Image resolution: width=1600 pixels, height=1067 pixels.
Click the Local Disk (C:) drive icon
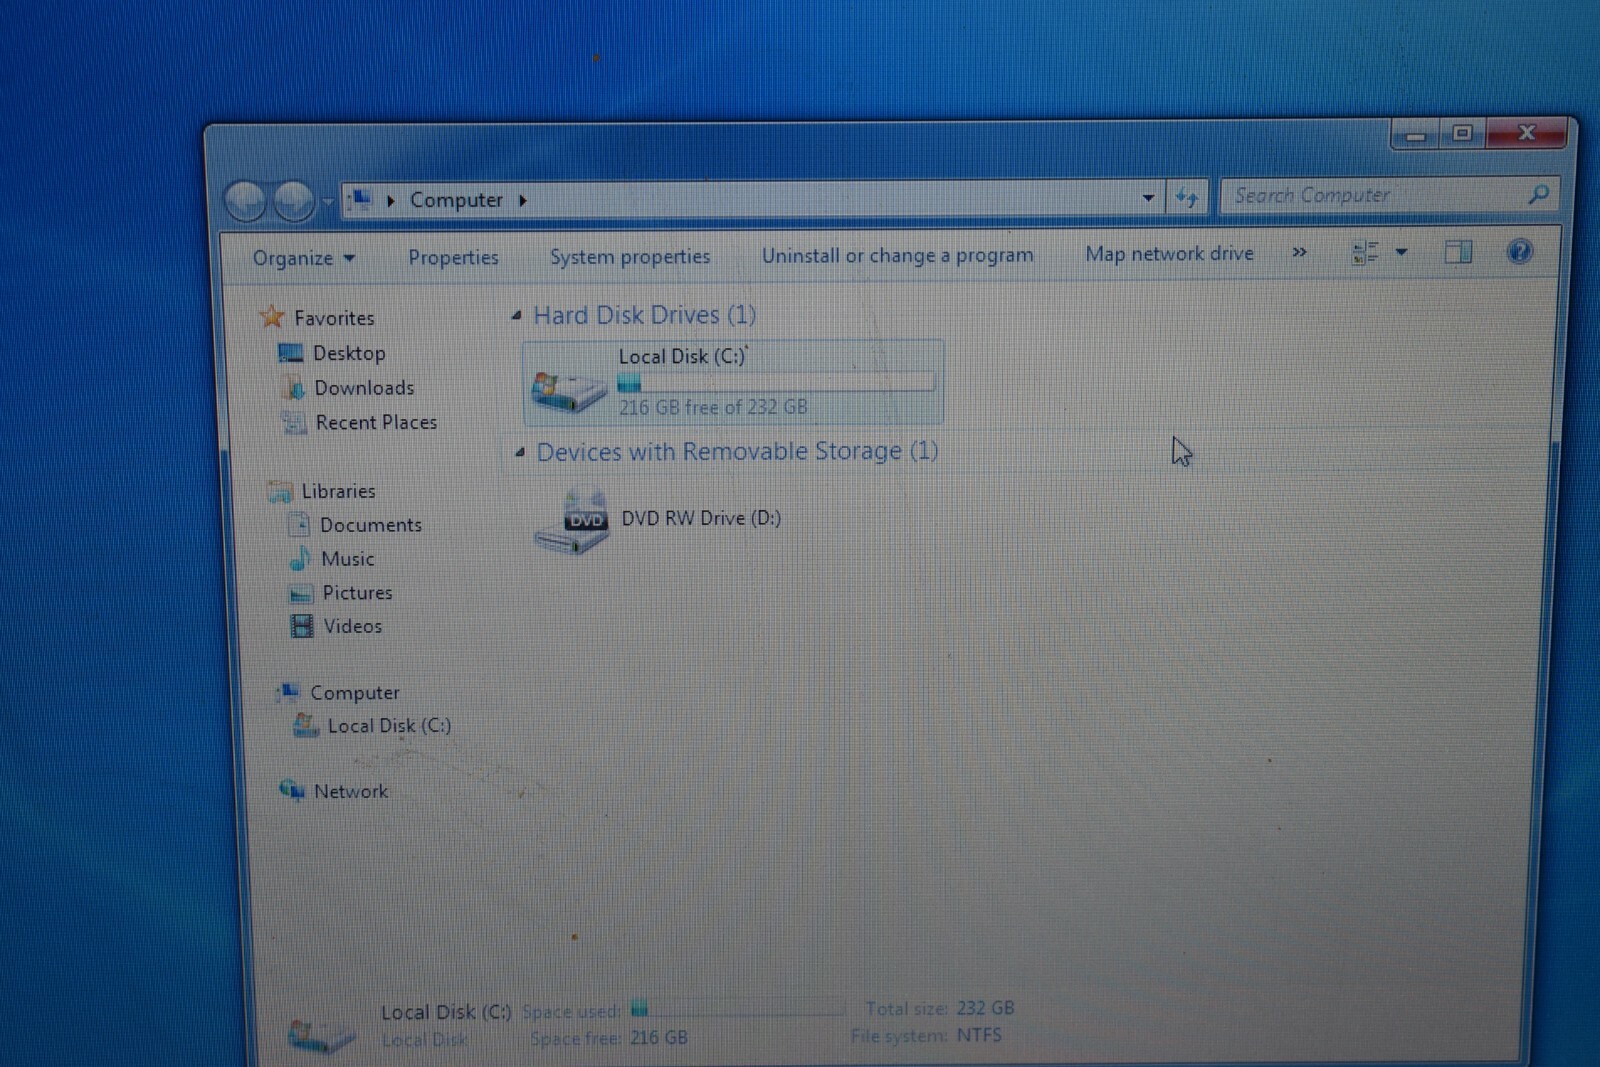pos(568,389)
